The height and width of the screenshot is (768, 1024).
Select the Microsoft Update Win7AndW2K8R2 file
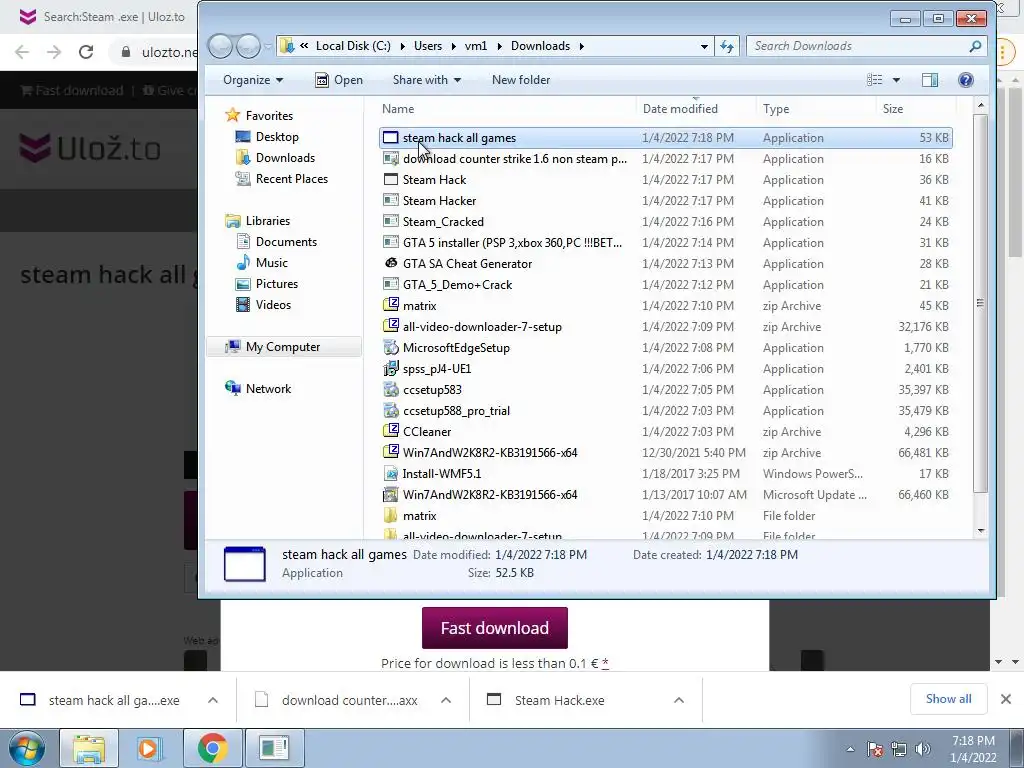pyautogui.click(x=666, y=494)
